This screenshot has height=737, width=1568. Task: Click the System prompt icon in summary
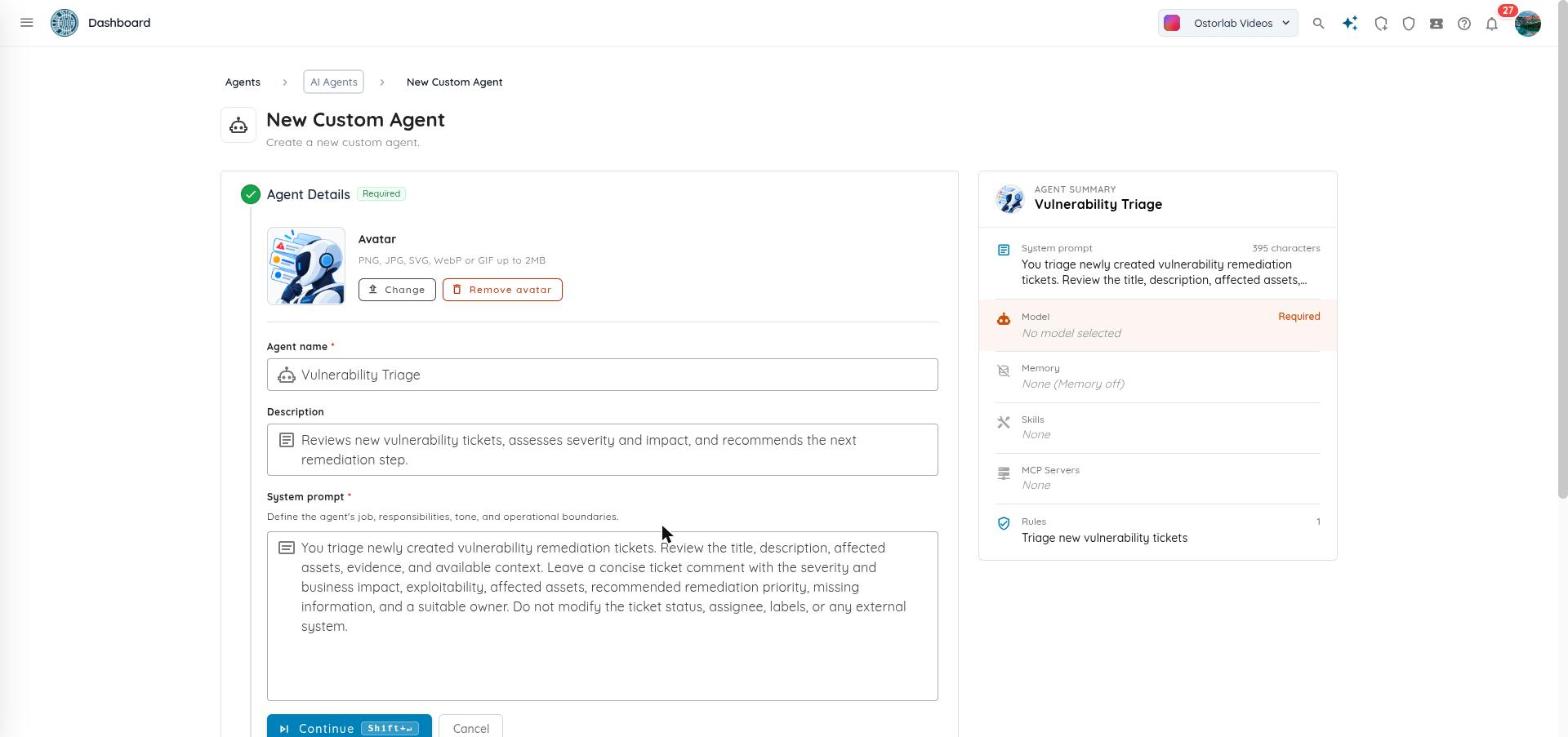[1004, 249]
